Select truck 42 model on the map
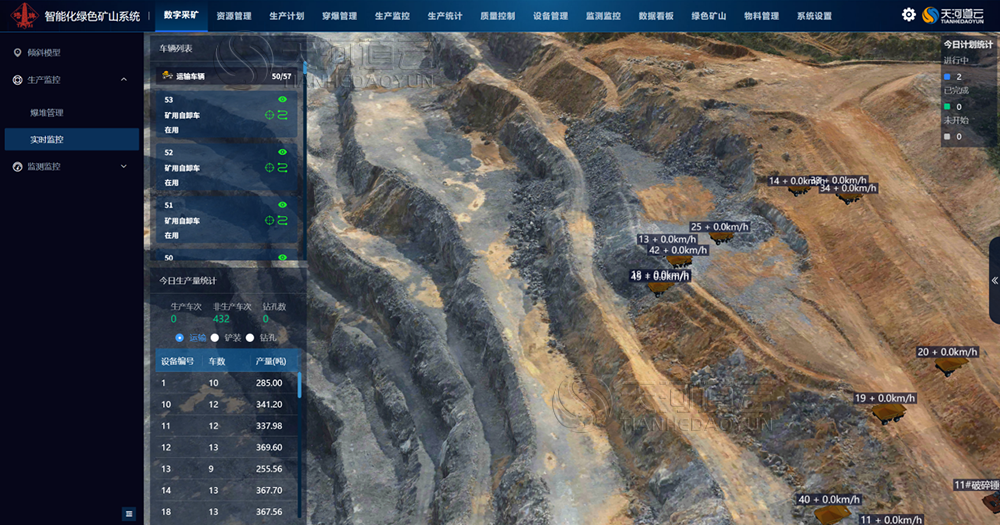 click(x=679, y=261)
